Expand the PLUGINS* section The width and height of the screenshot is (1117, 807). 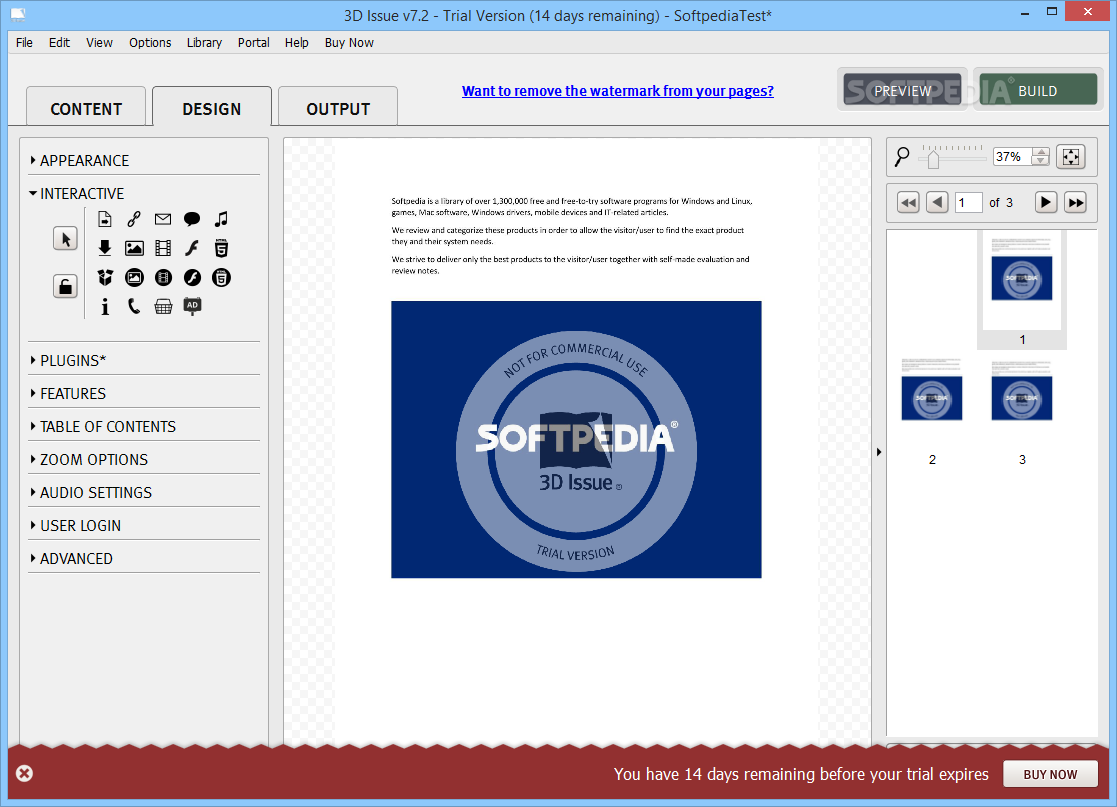click(x=73, y=360)
